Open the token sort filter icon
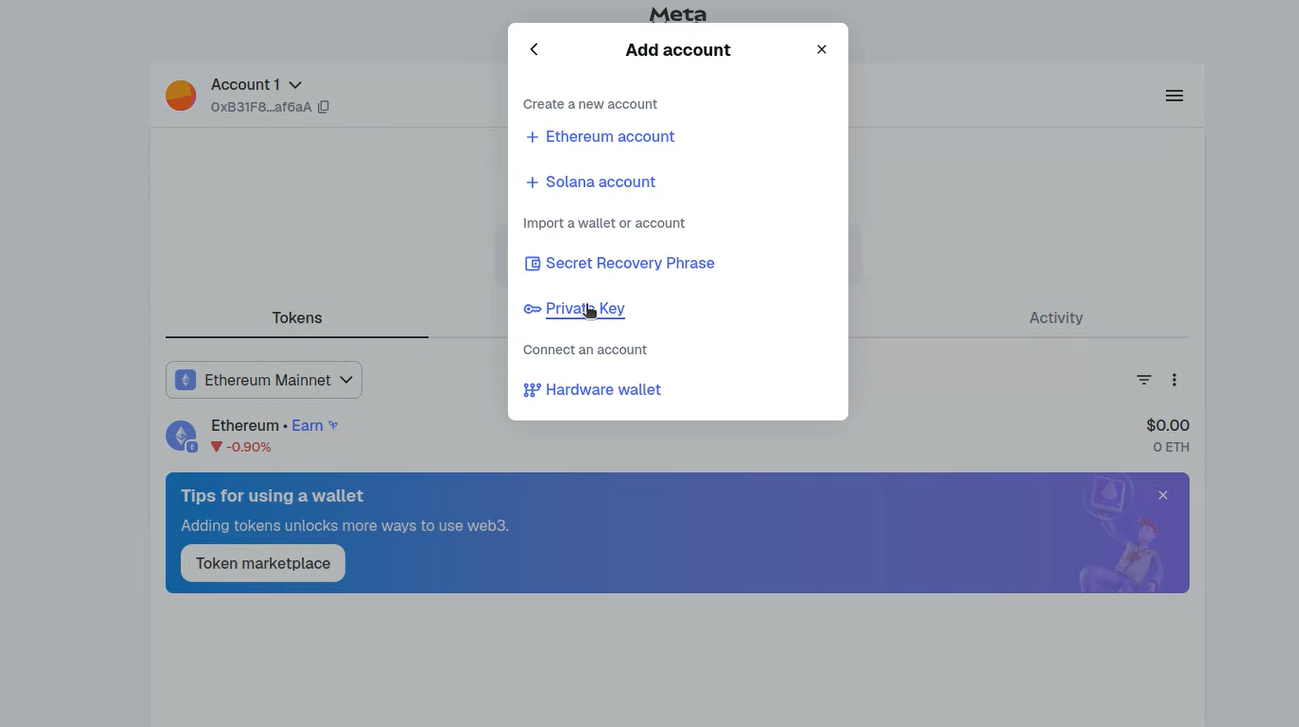 coord(1144,380)
